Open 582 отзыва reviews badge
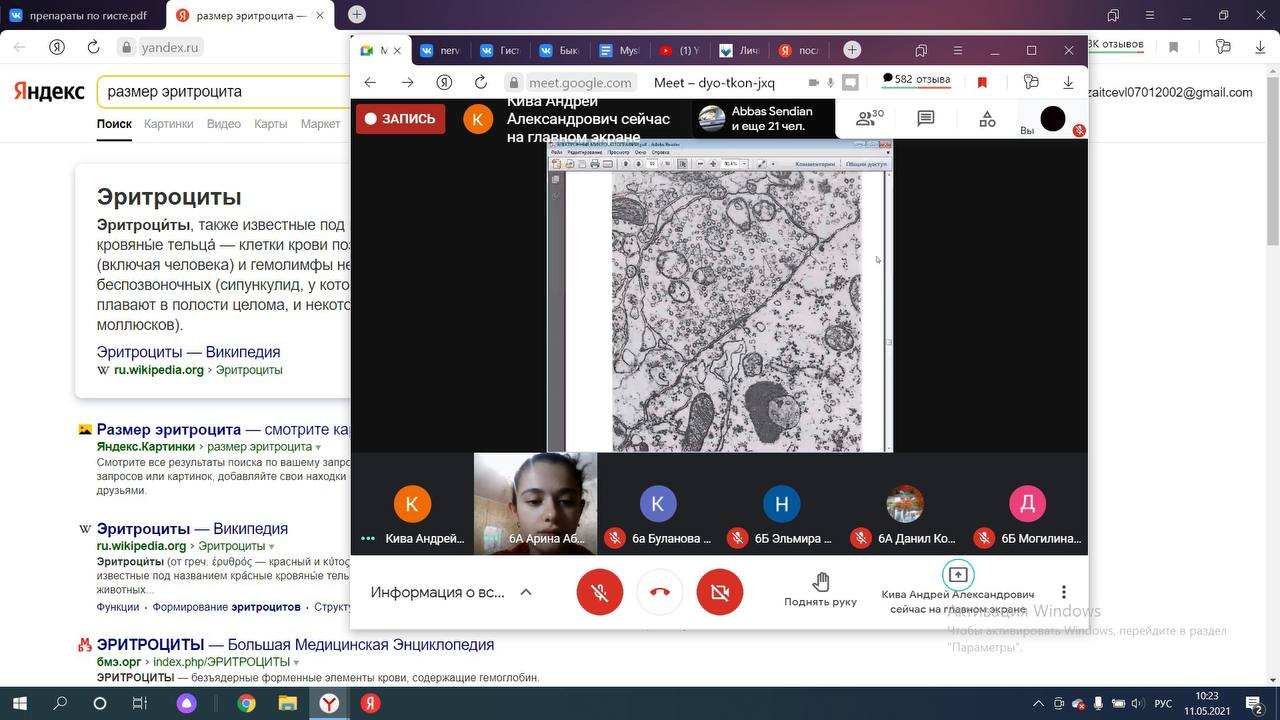 (x=916, y=79)
